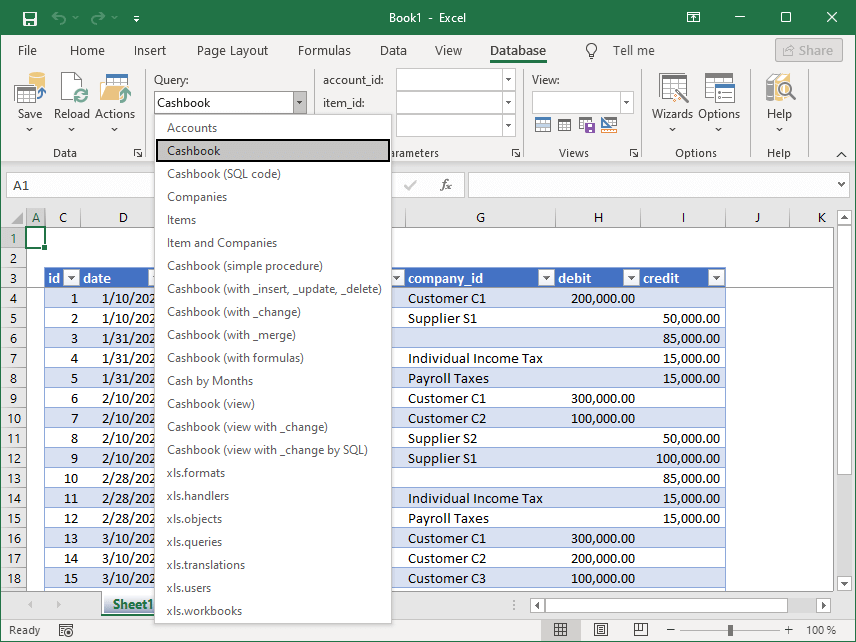
Task: Select the Table view icon in Views group
Action: pos(564,125)
